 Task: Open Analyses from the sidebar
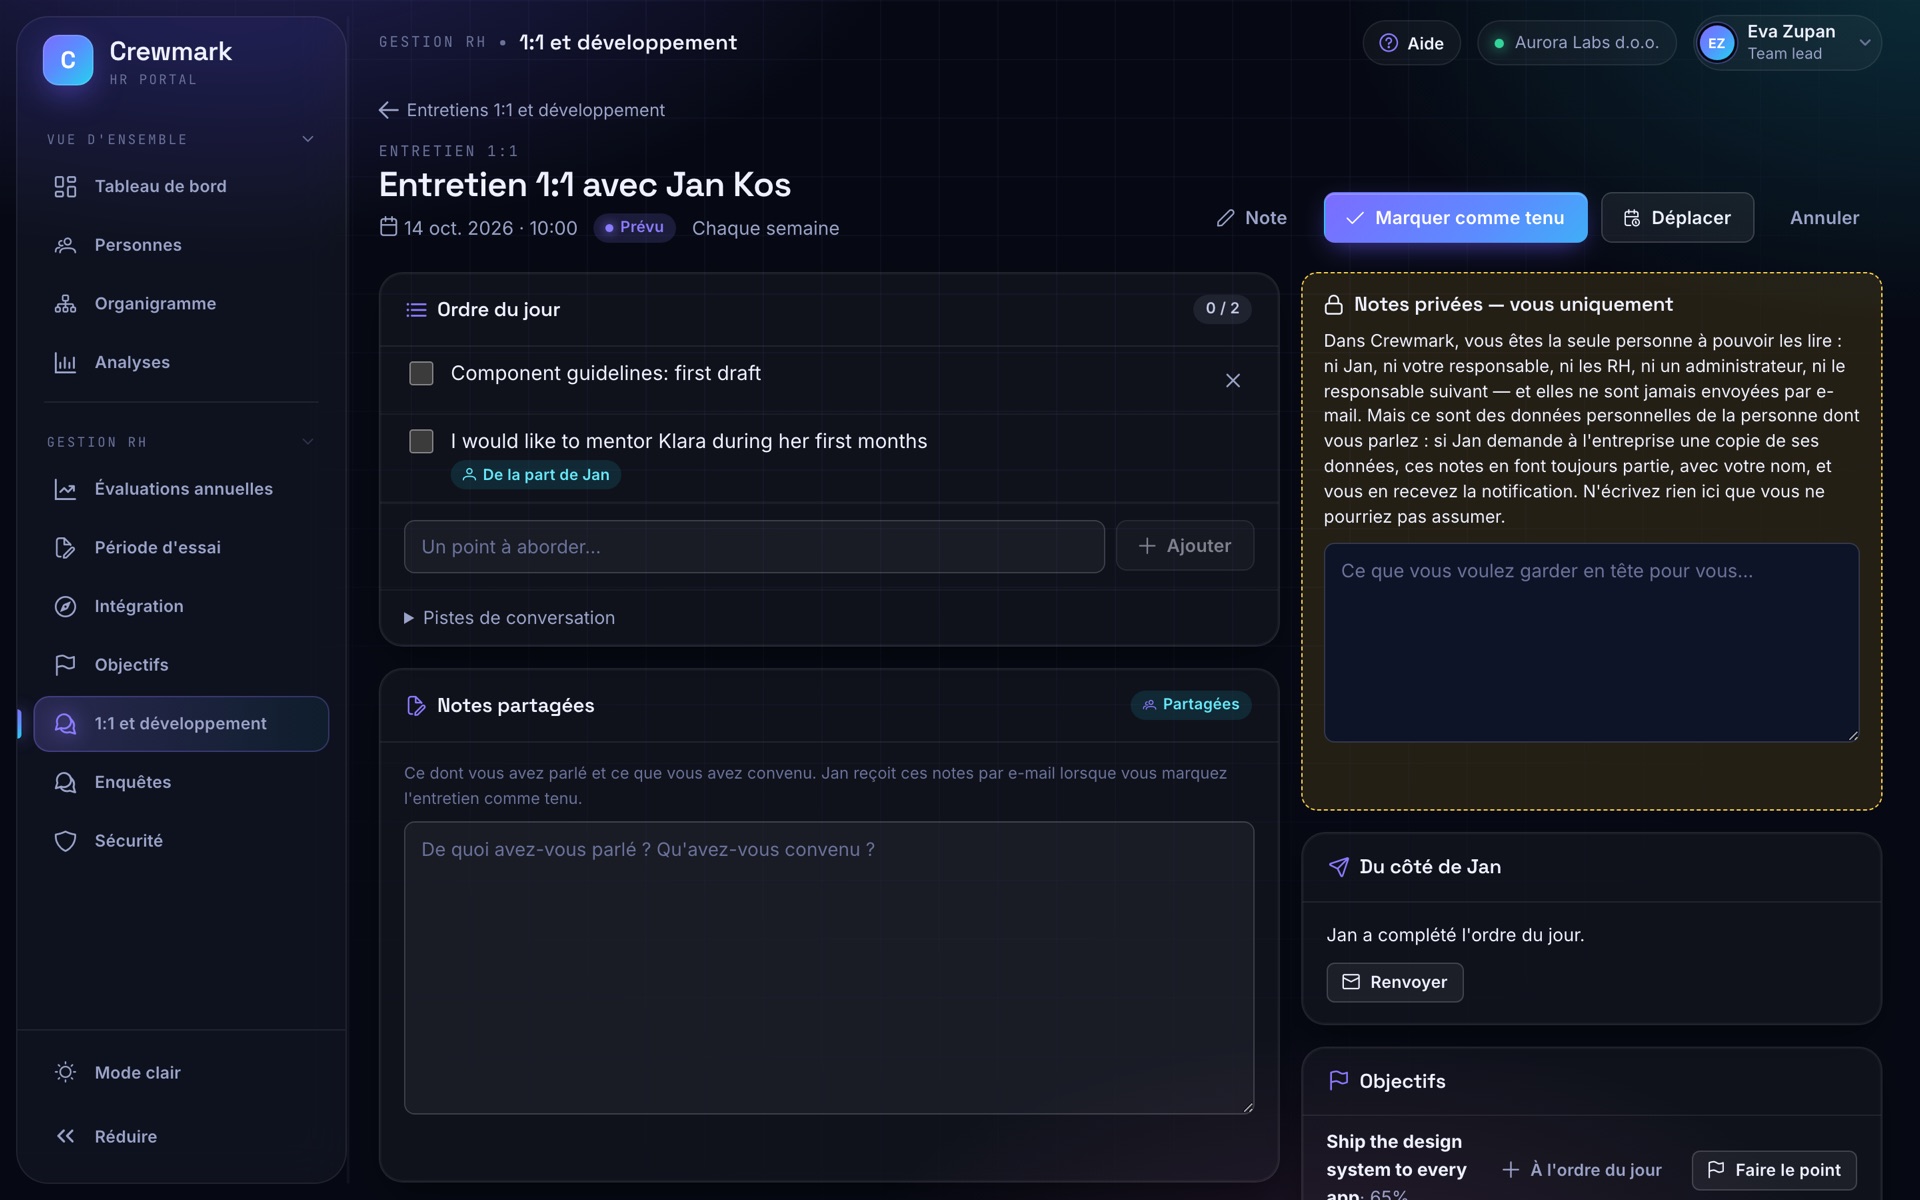click(x=181, y=362)
